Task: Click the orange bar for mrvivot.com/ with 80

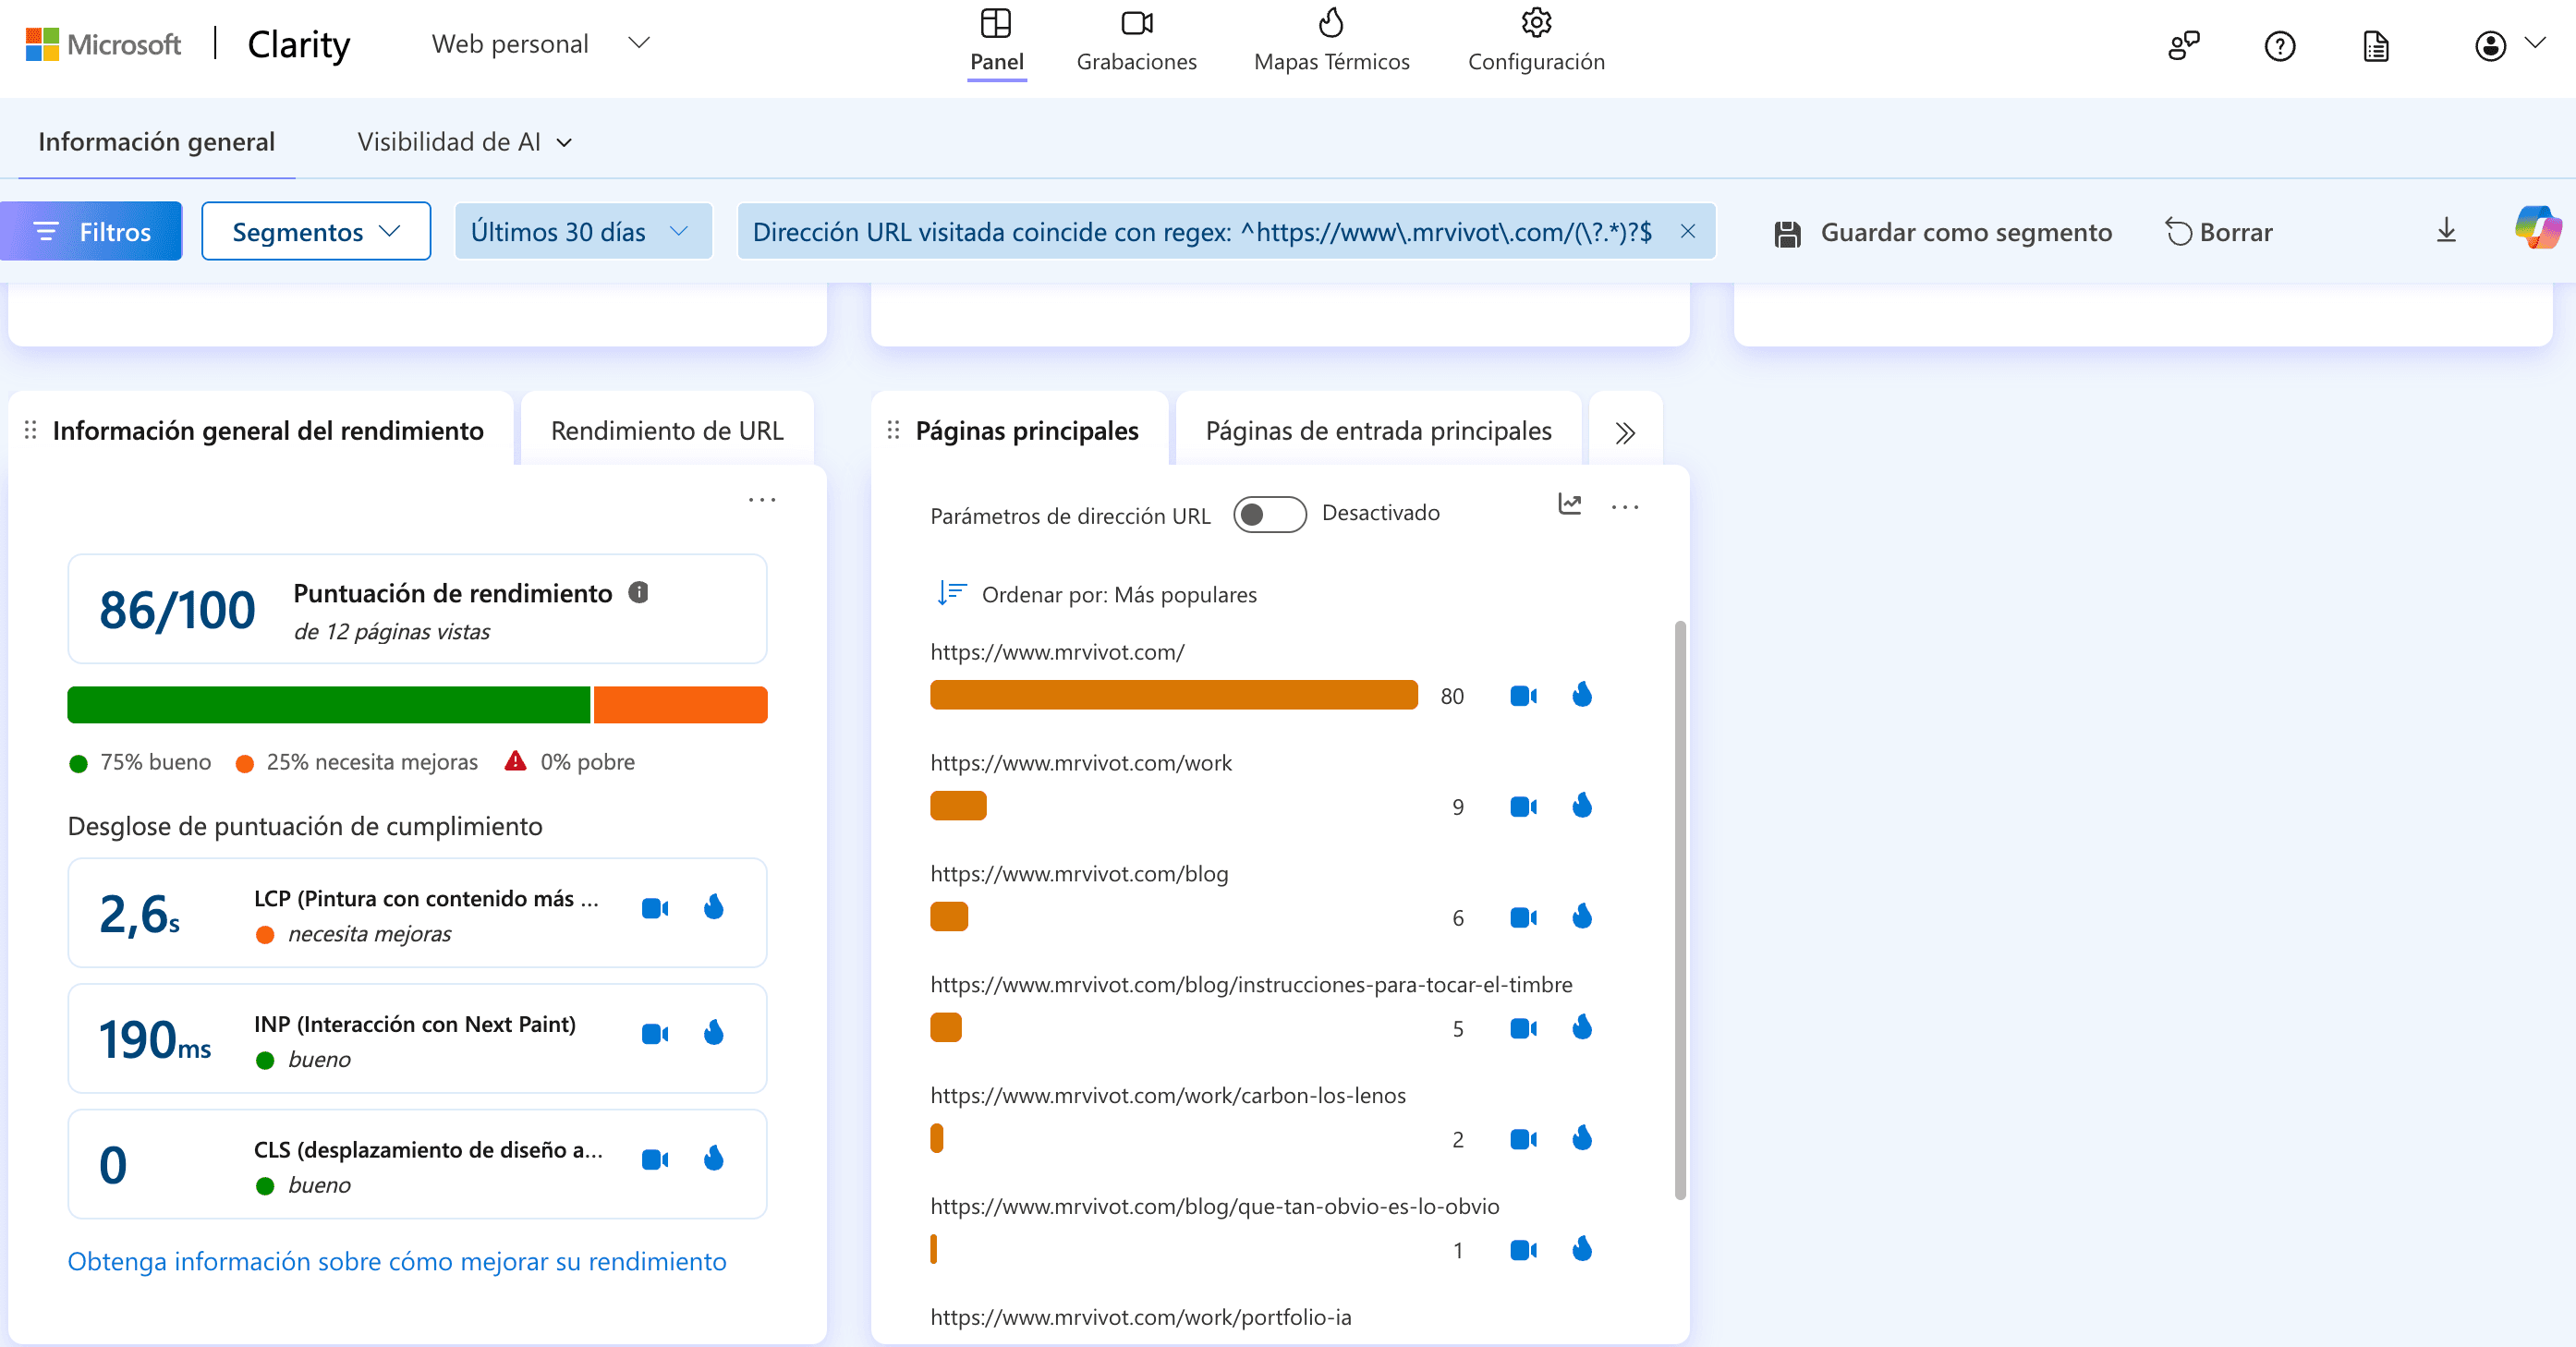Action: click(1173, 695)
